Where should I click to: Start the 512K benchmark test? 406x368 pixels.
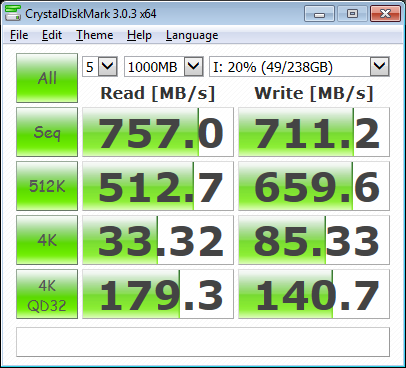pyautogui.click(x=47, y=186)
